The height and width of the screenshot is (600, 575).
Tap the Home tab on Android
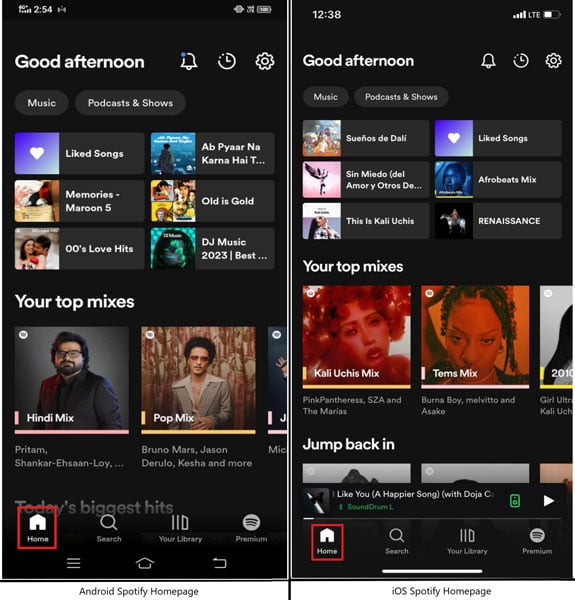pos(37,528)
